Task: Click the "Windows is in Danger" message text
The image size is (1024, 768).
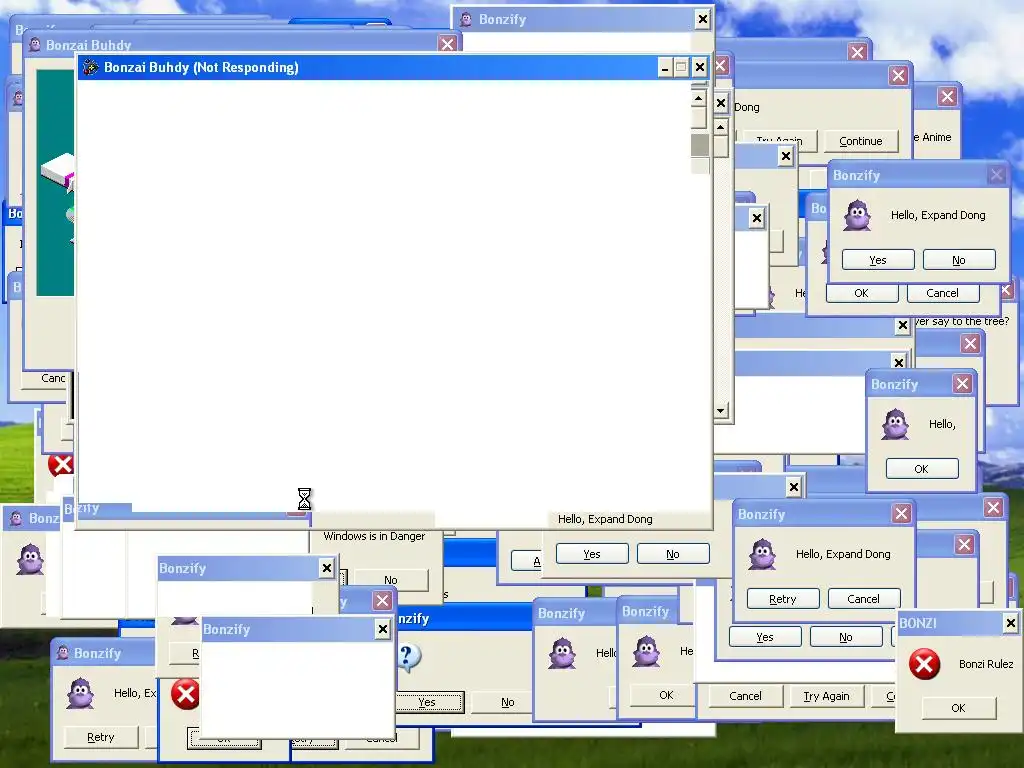Action: (374, 536)
